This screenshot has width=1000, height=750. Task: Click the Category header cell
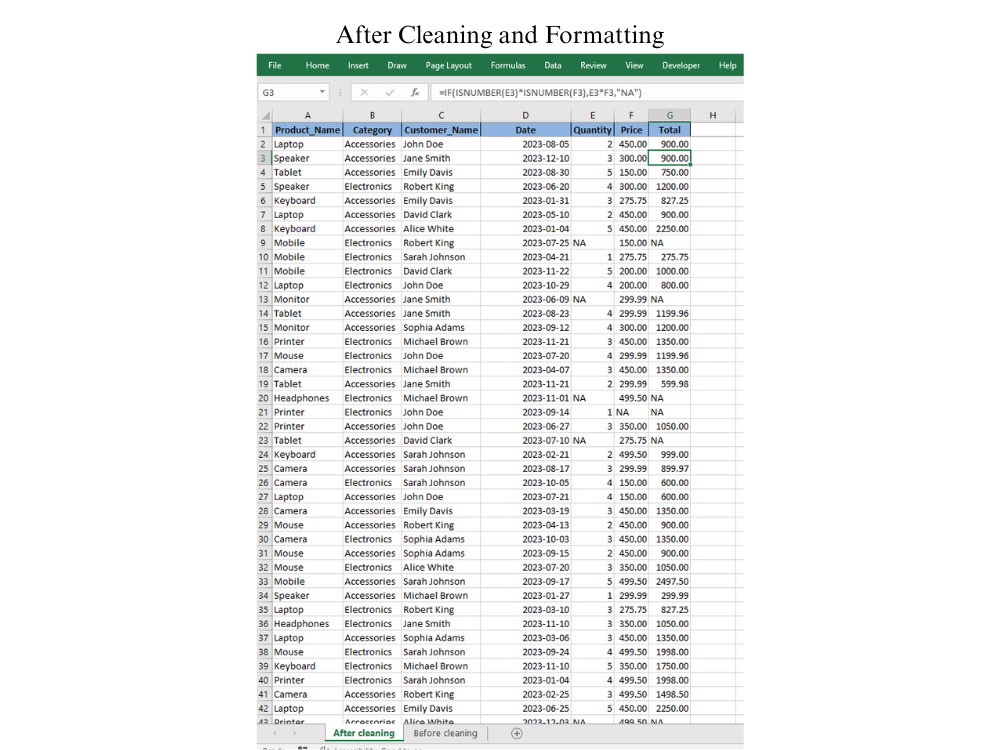(372, 129)
